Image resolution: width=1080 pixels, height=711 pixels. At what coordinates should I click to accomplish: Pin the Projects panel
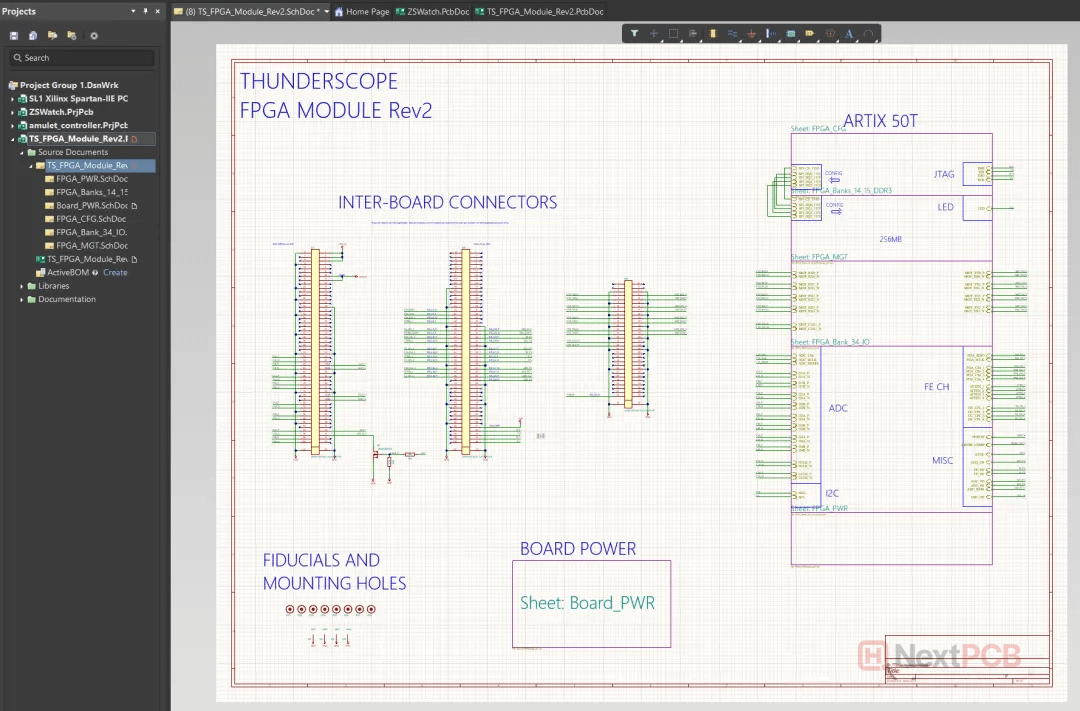coord(146,11)
